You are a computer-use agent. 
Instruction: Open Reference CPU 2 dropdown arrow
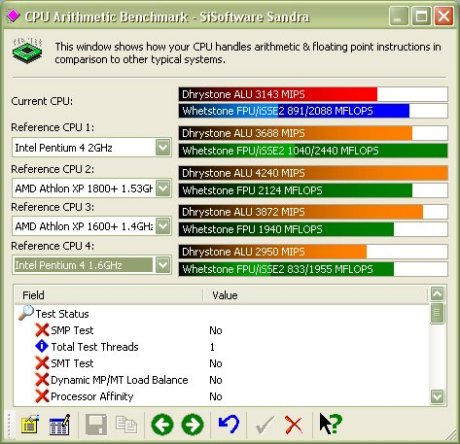coord(163,188)
